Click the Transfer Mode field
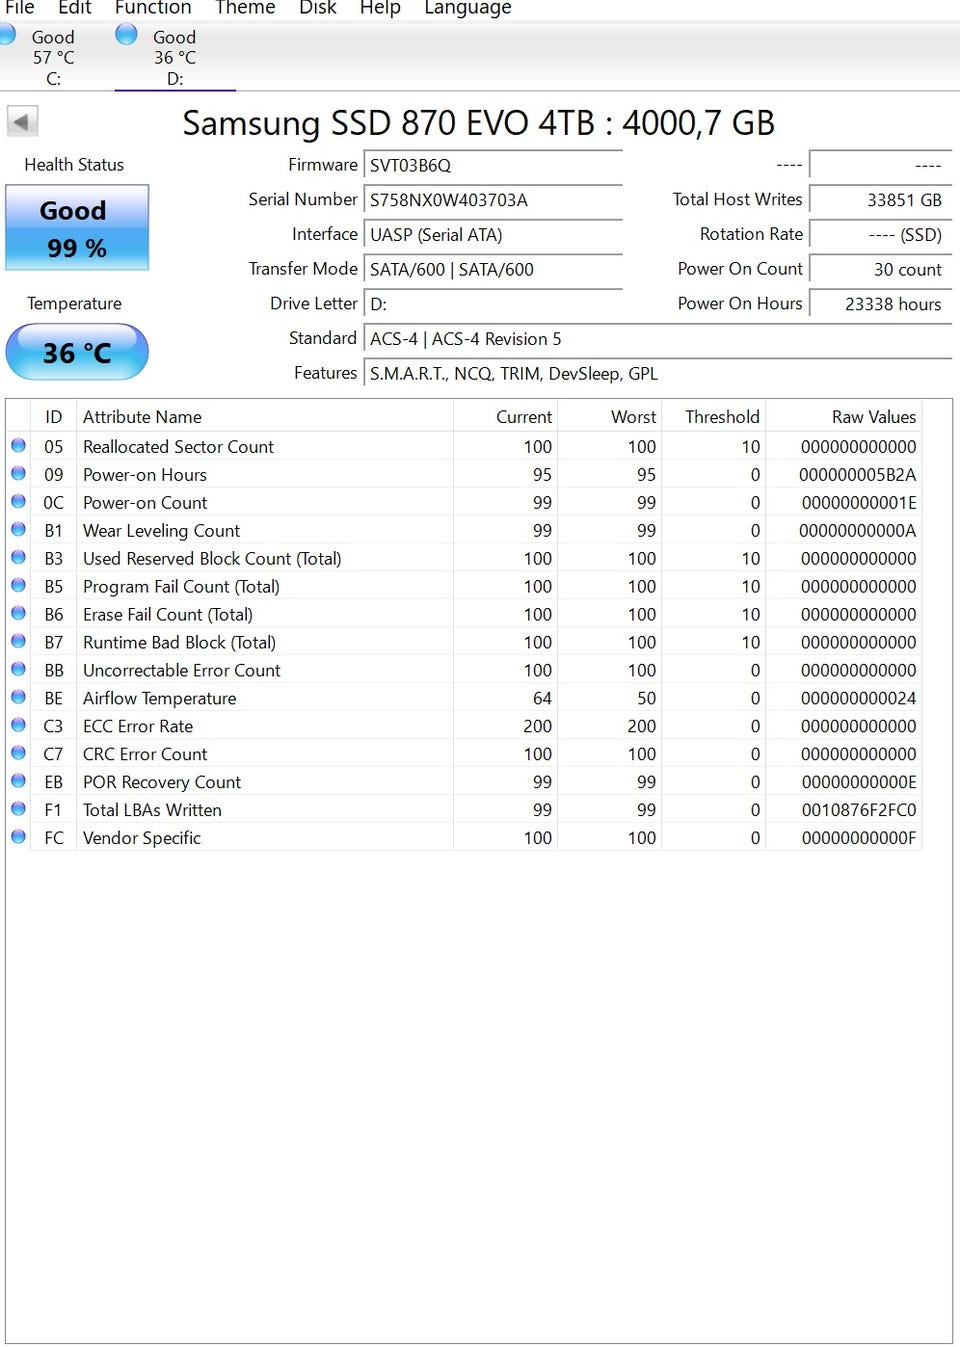Screen dimensions: 960x1347 pyautogui.click(x=493, y=269)
